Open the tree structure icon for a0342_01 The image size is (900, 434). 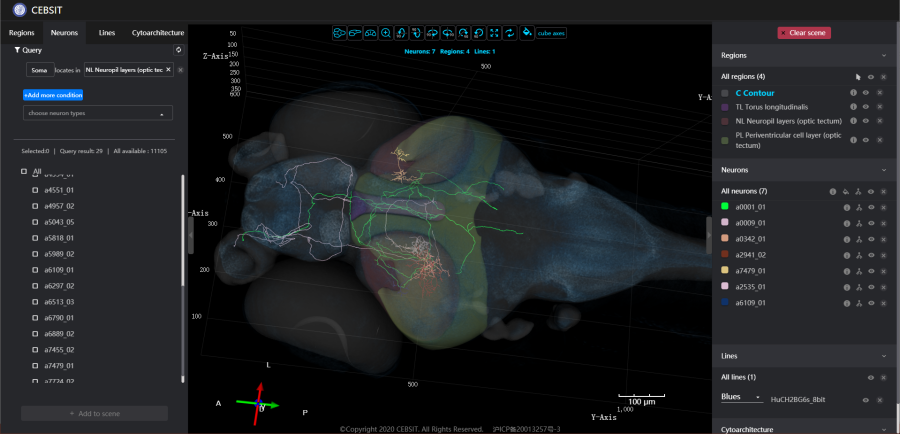tap(858, 239)
